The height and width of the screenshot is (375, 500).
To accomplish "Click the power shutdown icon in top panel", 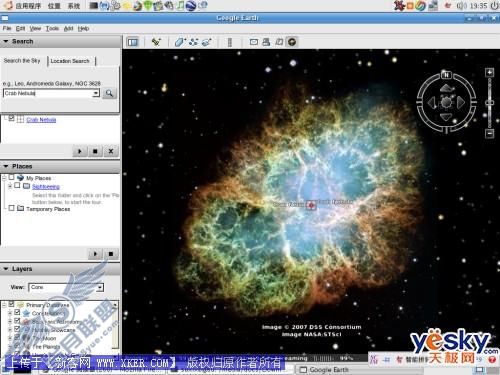I will 495,6.
